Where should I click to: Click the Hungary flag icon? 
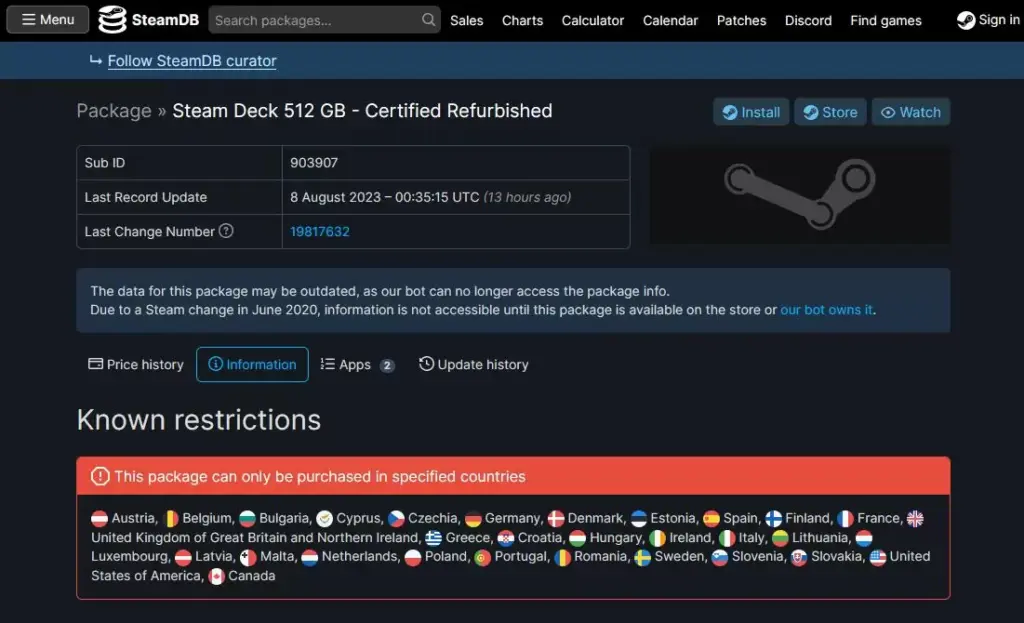[x=577, y=539]
